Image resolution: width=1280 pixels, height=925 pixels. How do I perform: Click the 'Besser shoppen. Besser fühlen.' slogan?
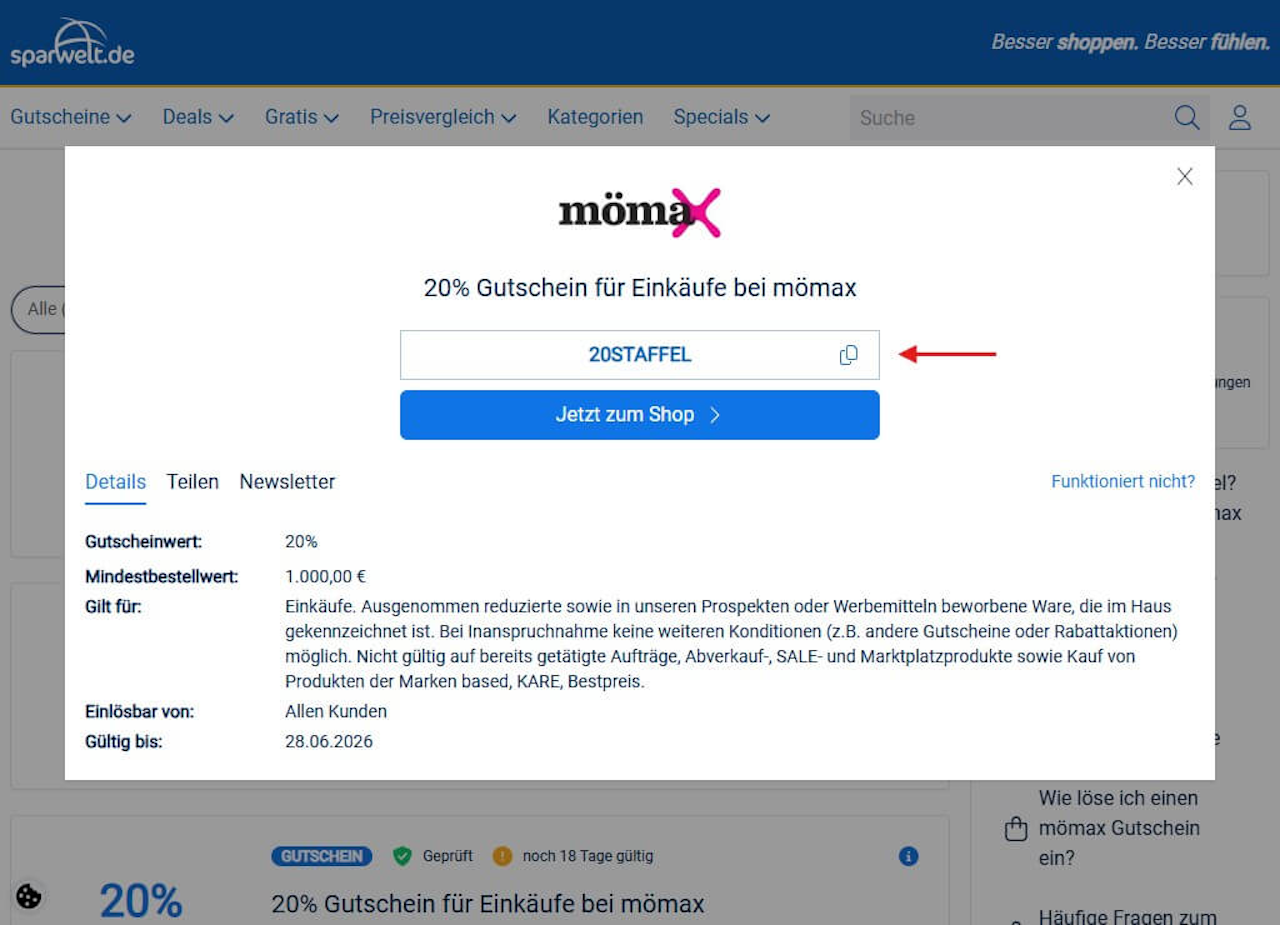tap(1130, 43)
